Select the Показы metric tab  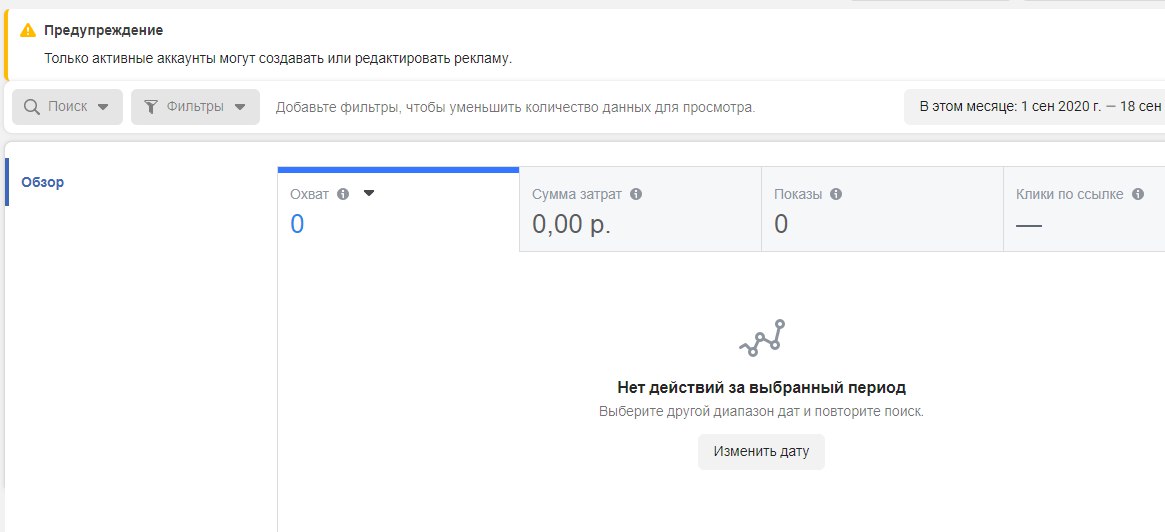(883, 210)
